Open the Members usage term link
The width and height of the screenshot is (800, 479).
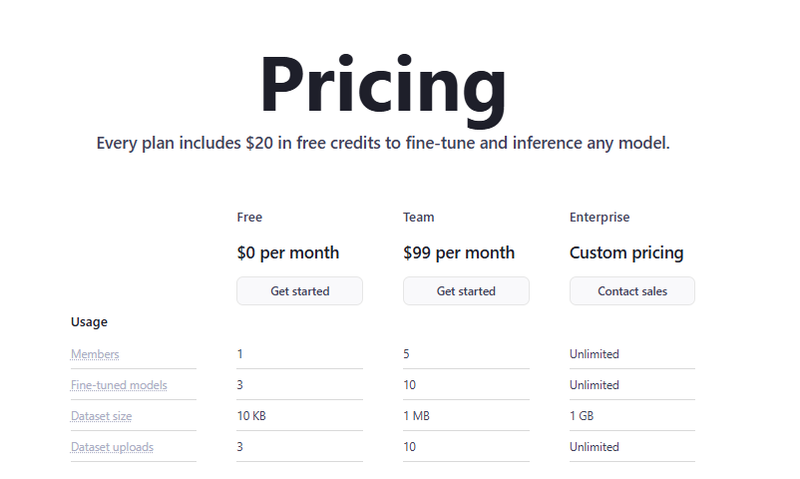point(95,354)
